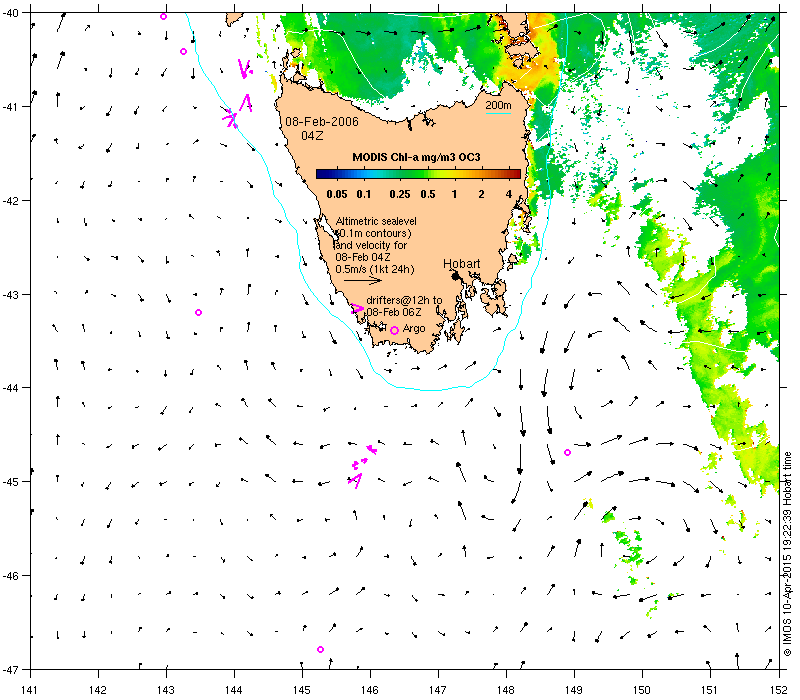Click the '200m' isobath legend label
The image size is (800, 700).
click(498, 105)
